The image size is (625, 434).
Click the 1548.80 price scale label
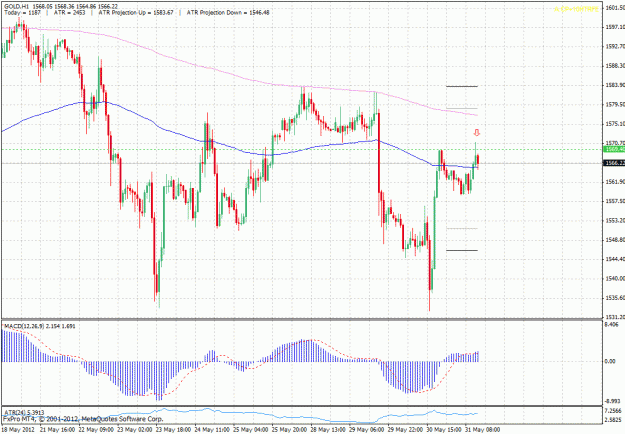click(615, 240)
